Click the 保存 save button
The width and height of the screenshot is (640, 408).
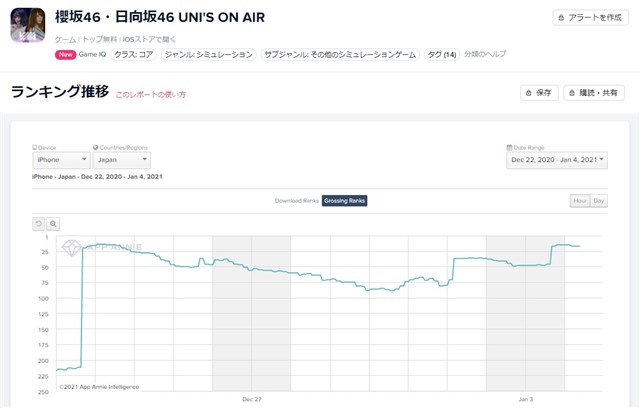coord(539,93)
